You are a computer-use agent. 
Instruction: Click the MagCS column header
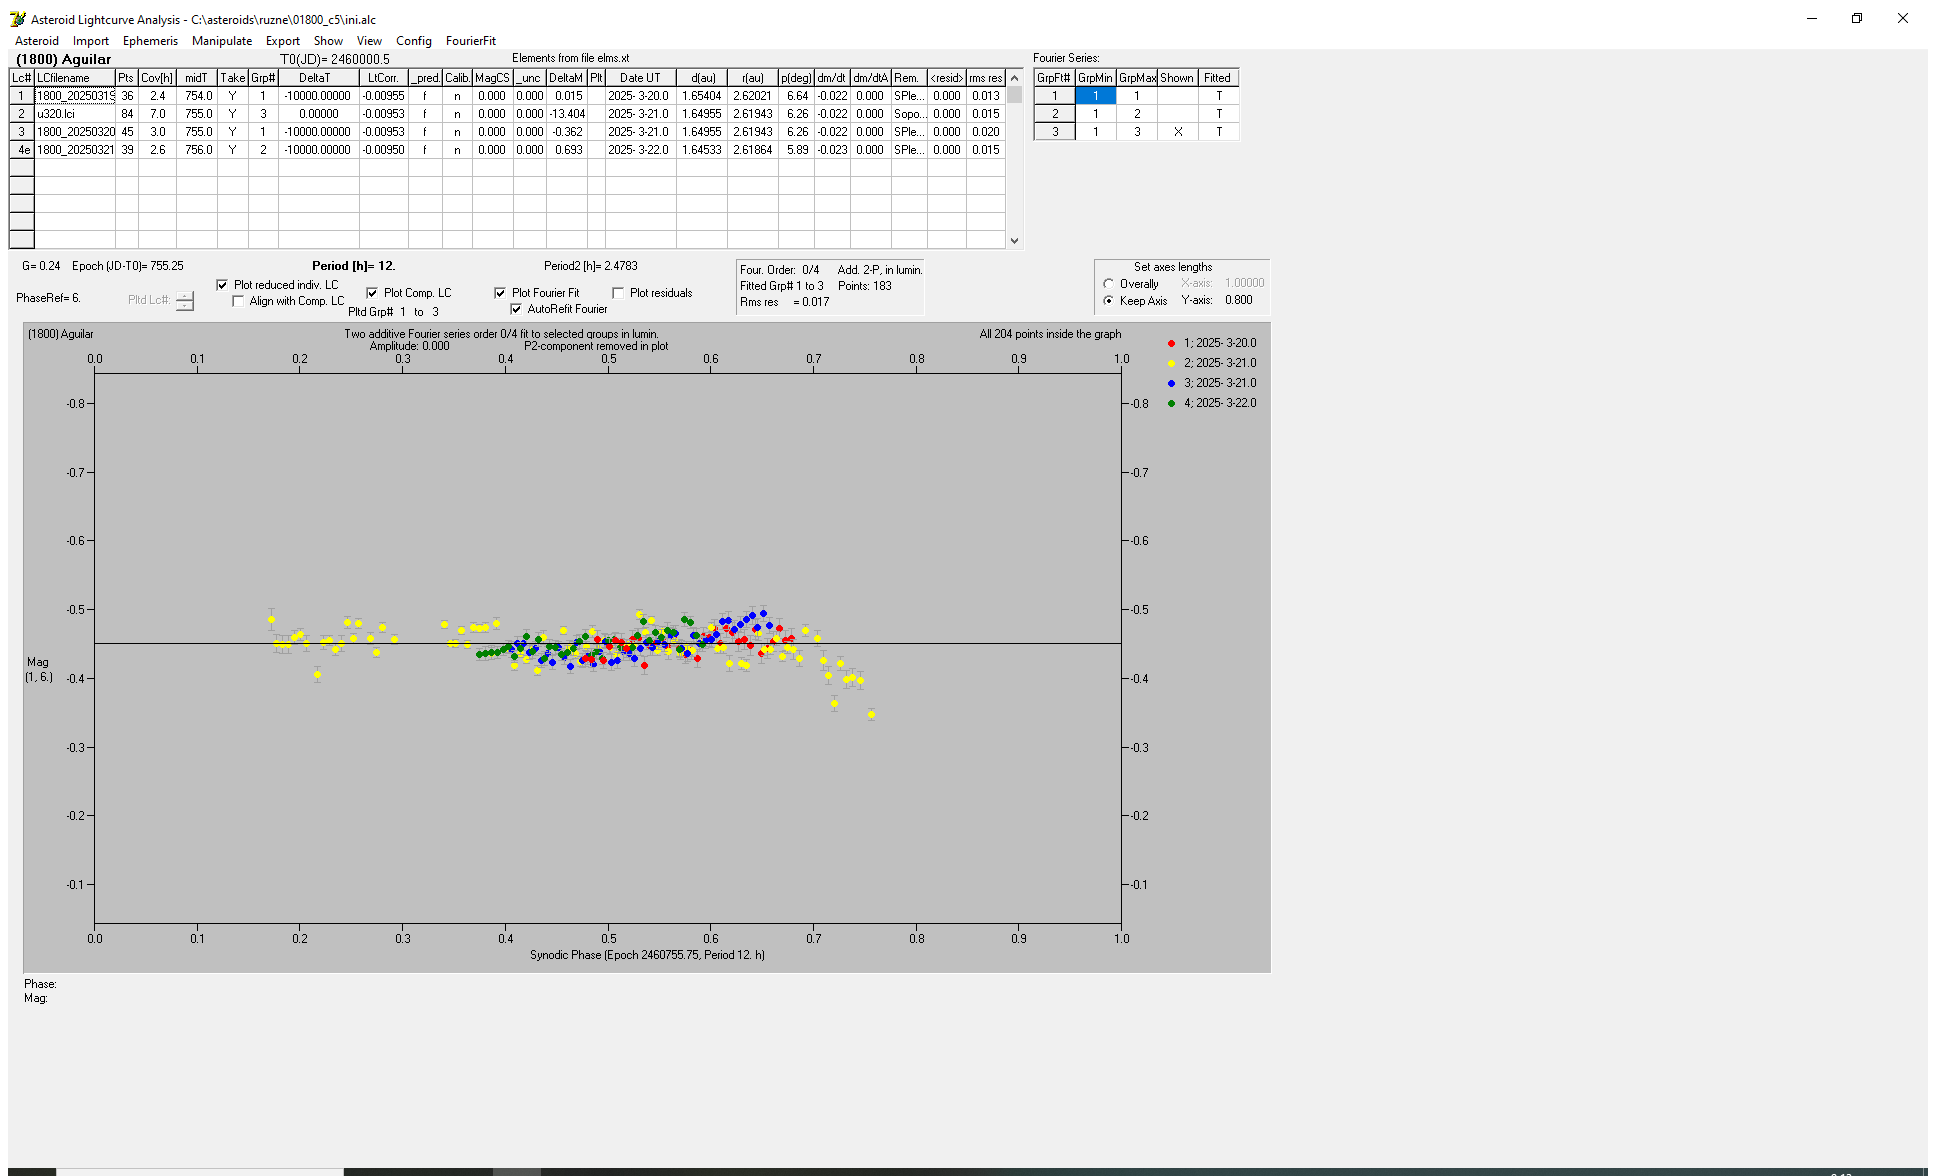(492, 78)
